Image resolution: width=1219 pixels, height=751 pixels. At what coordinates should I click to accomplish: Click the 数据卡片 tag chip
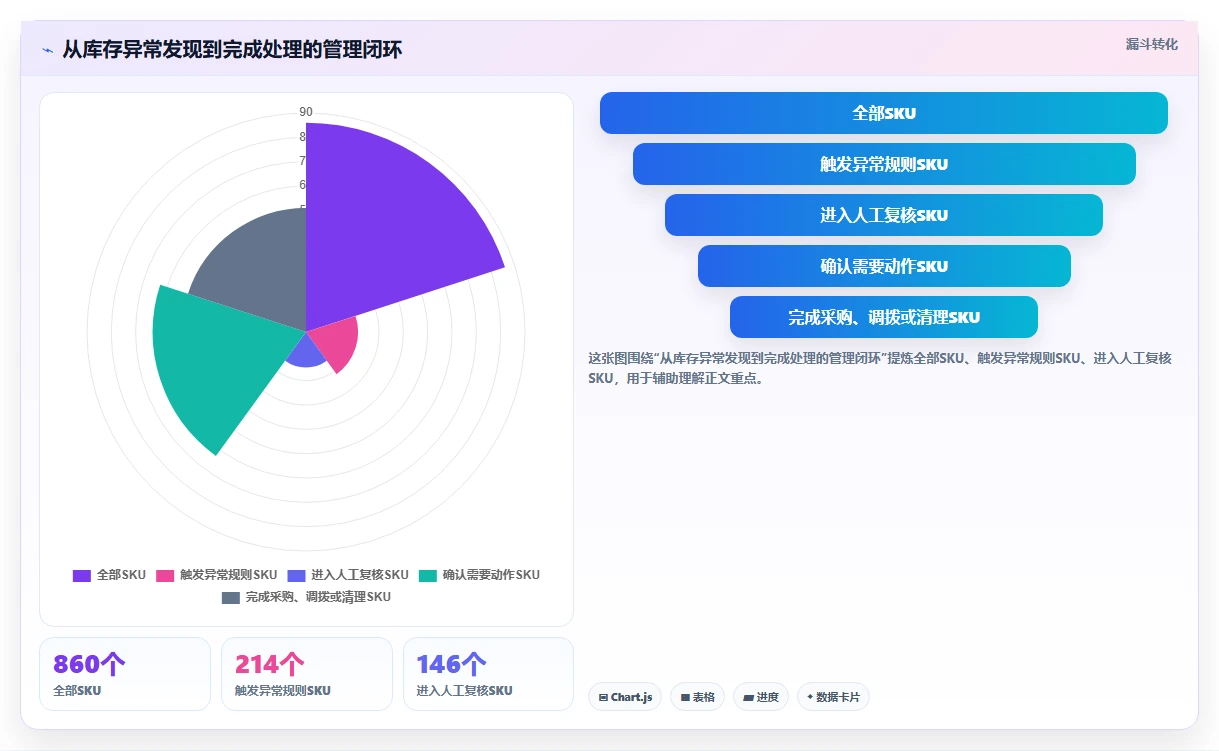pos(833,697)
